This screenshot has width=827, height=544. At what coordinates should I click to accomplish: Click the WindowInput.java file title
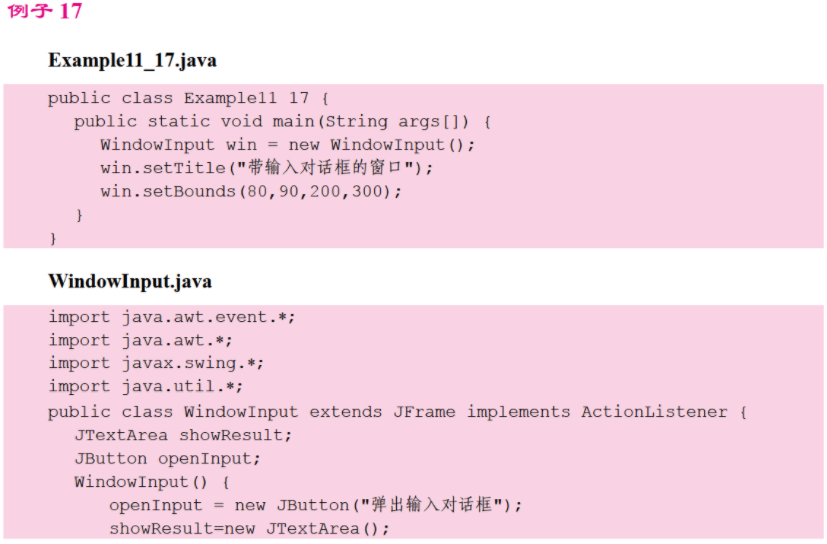[x=130, y=281]
